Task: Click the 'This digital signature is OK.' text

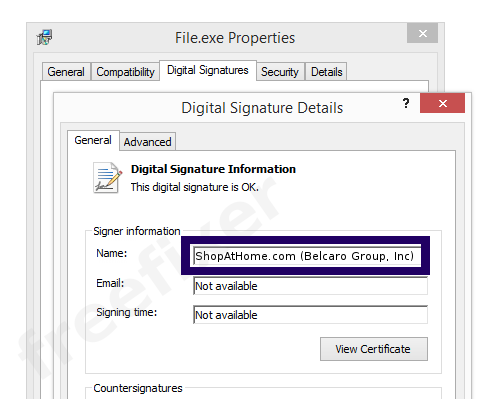Action: click(195, 187)
